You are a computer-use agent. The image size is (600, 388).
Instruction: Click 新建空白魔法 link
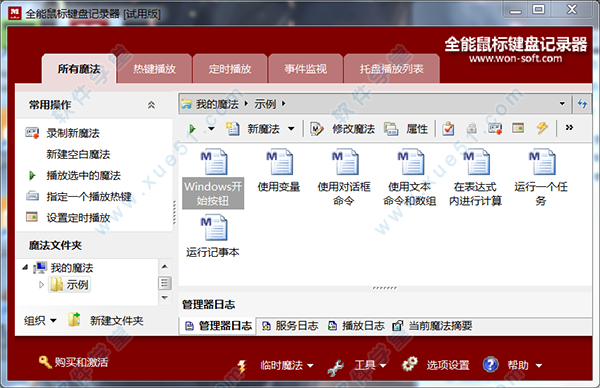(x=78, y=154)
